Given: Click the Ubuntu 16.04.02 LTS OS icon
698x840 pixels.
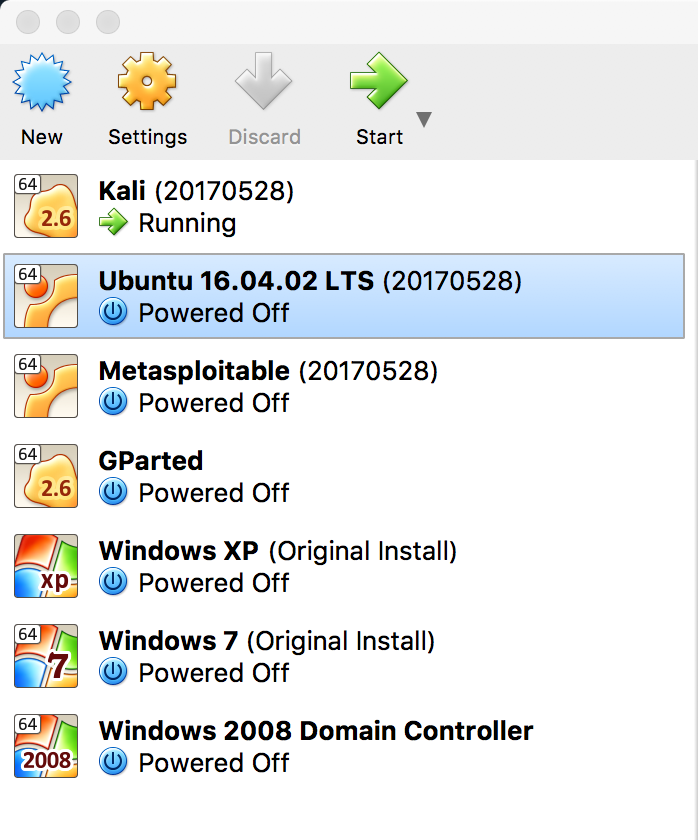Looking at the screenshot, I should click(x=46, y=296).
